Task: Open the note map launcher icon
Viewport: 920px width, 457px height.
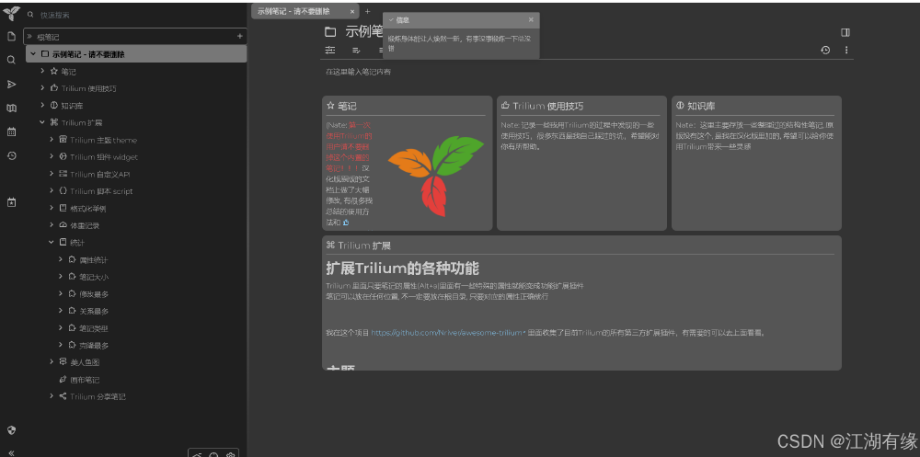Action: [11, 108]
